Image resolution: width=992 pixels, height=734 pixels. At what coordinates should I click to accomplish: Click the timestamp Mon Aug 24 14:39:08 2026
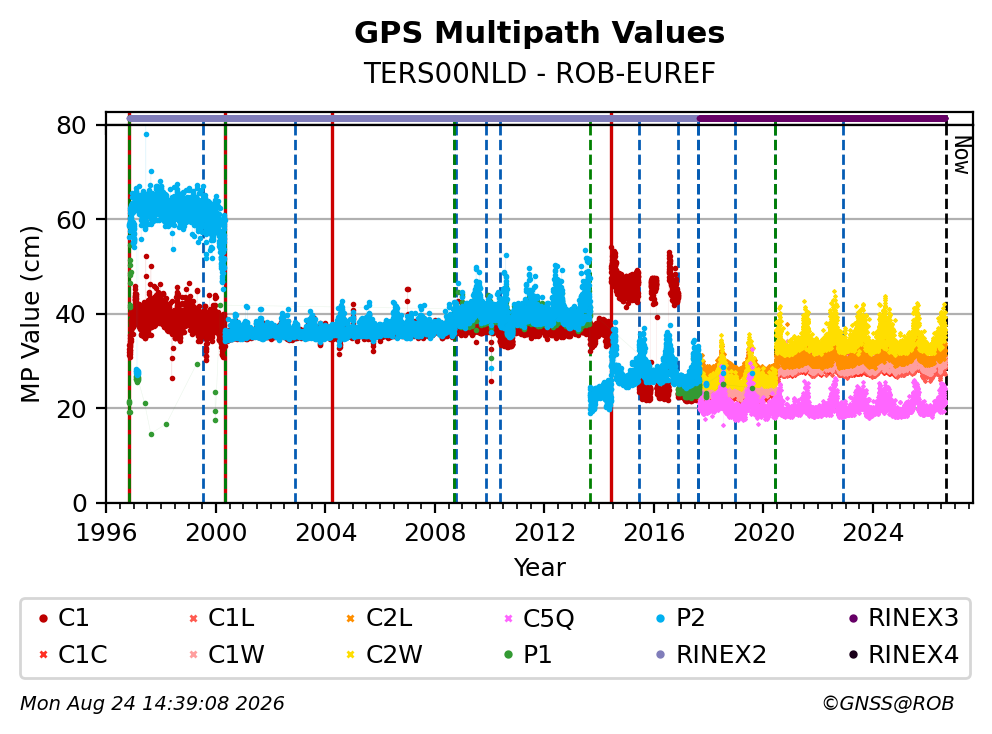click(x=152, y=704)
